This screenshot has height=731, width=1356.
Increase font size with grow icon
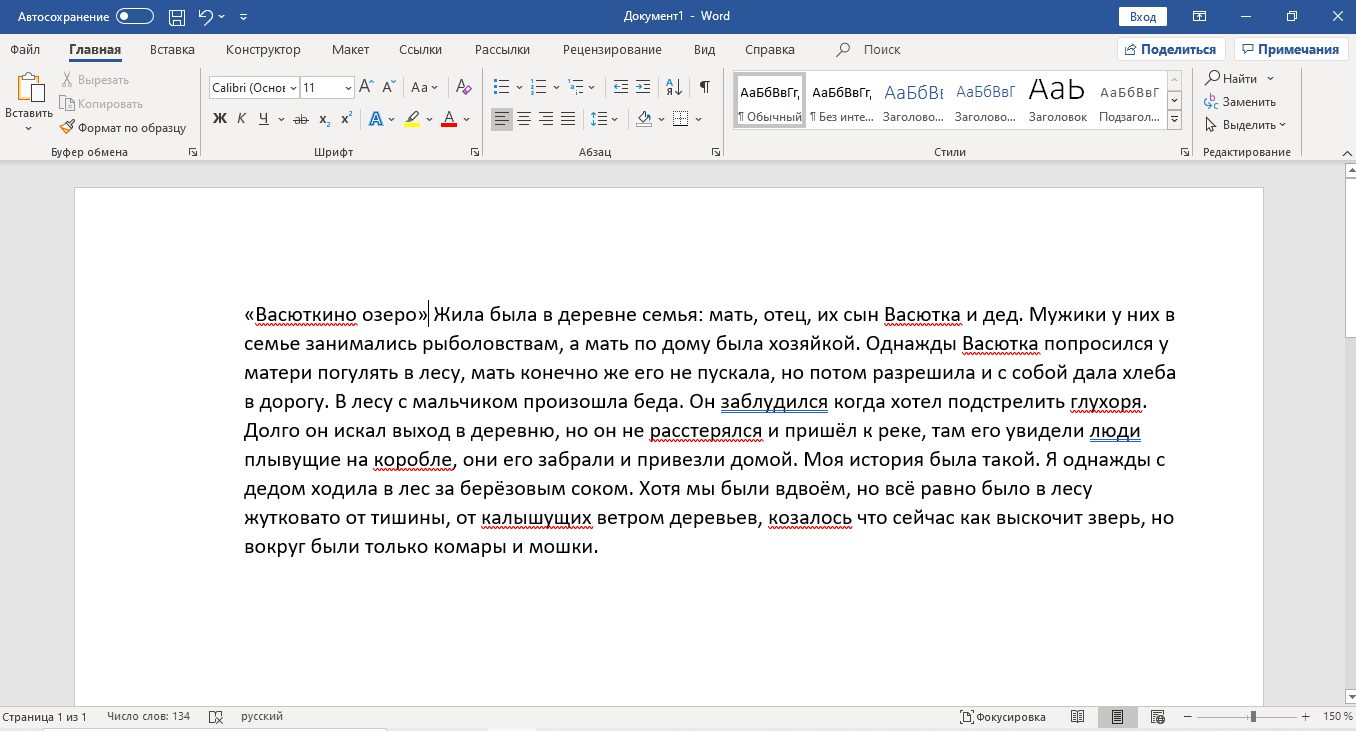click(366, 87)
